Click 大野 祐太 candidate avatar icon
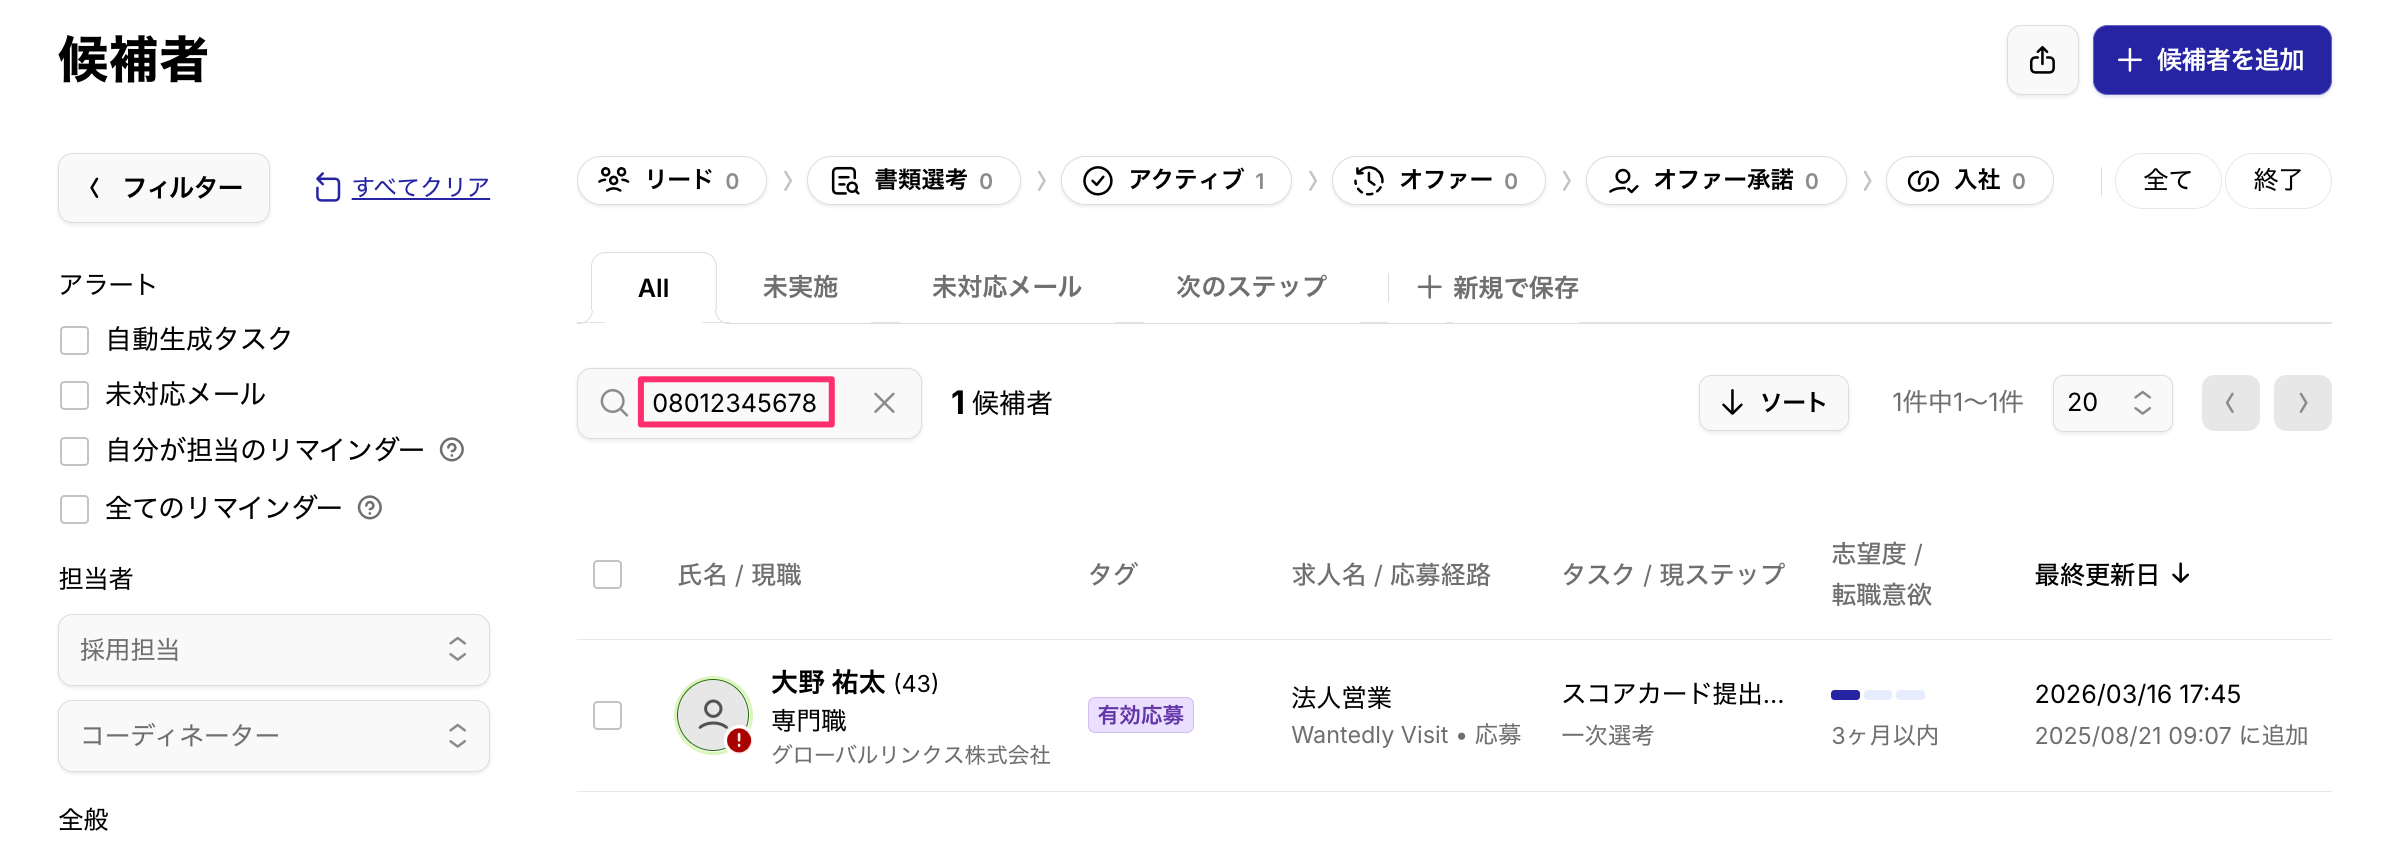 tap(713, 715)
